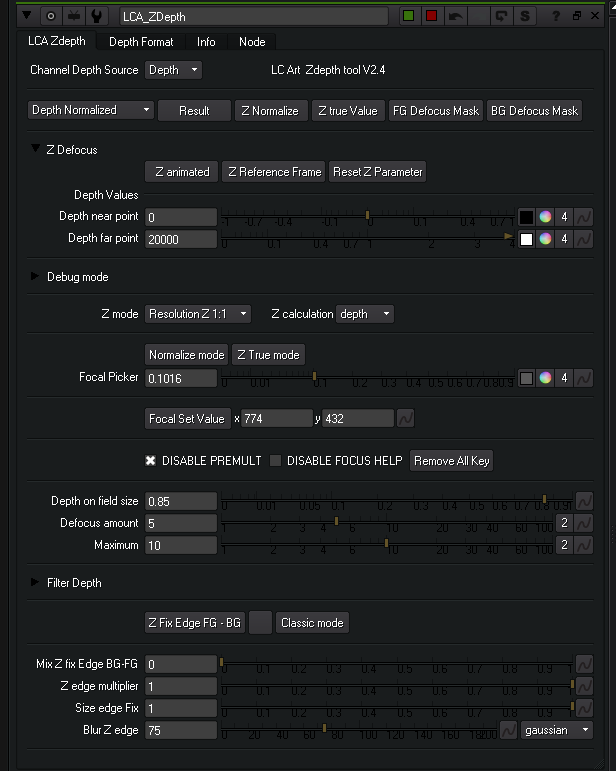Click the wrench icon in header

tap(96, 17)
